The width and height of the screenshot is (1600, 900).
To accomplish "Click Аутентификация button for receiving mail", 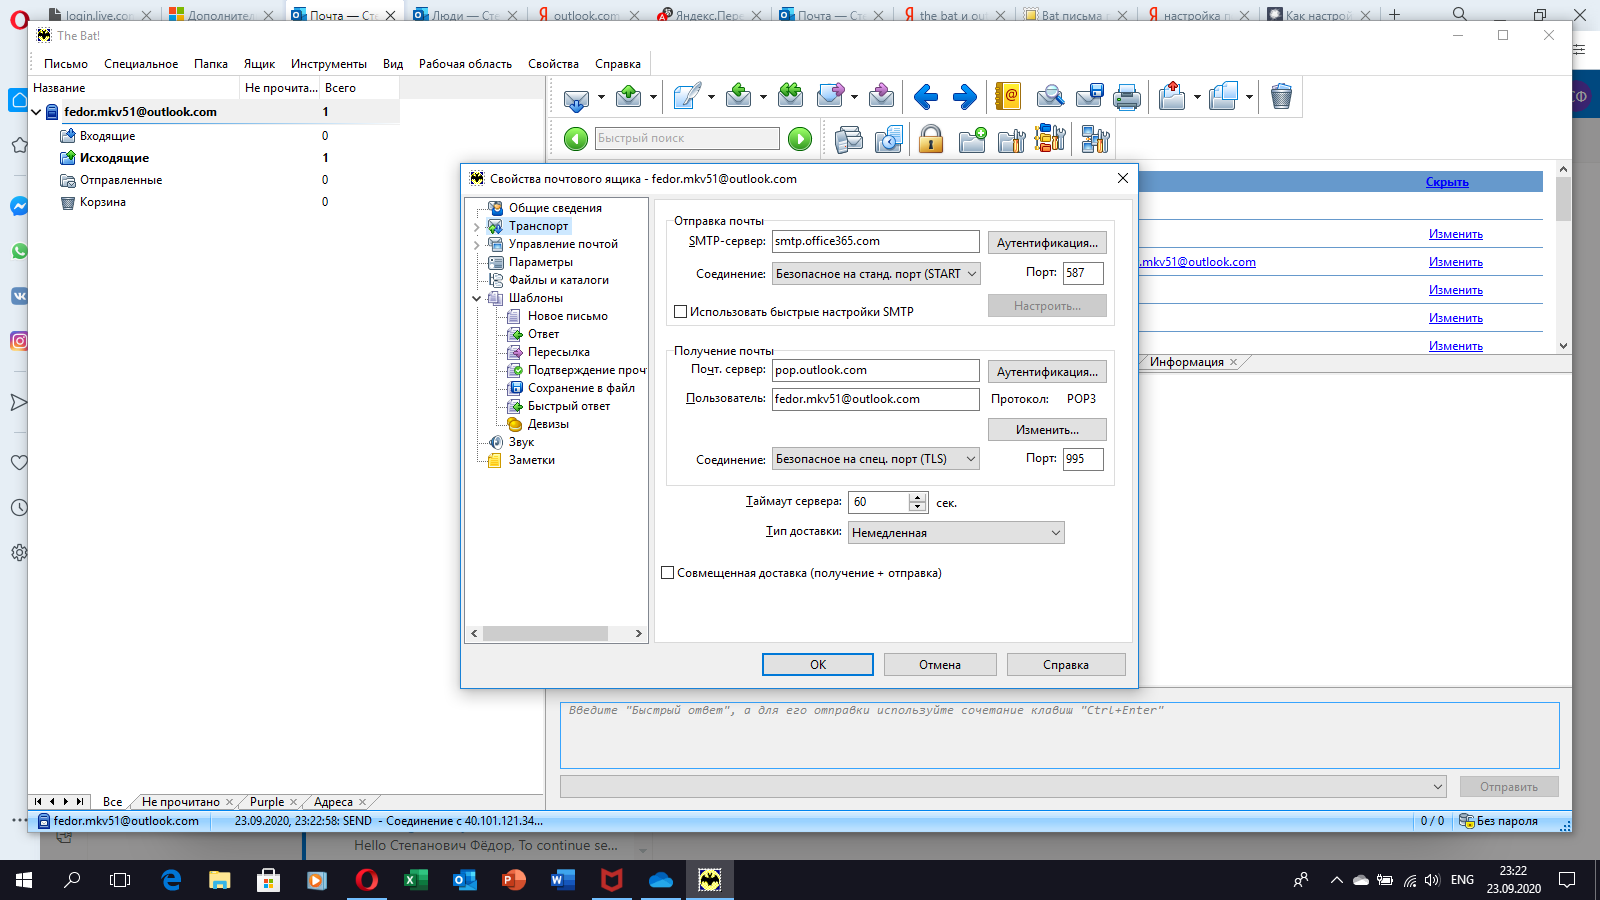I will (x=1047, y=372).
